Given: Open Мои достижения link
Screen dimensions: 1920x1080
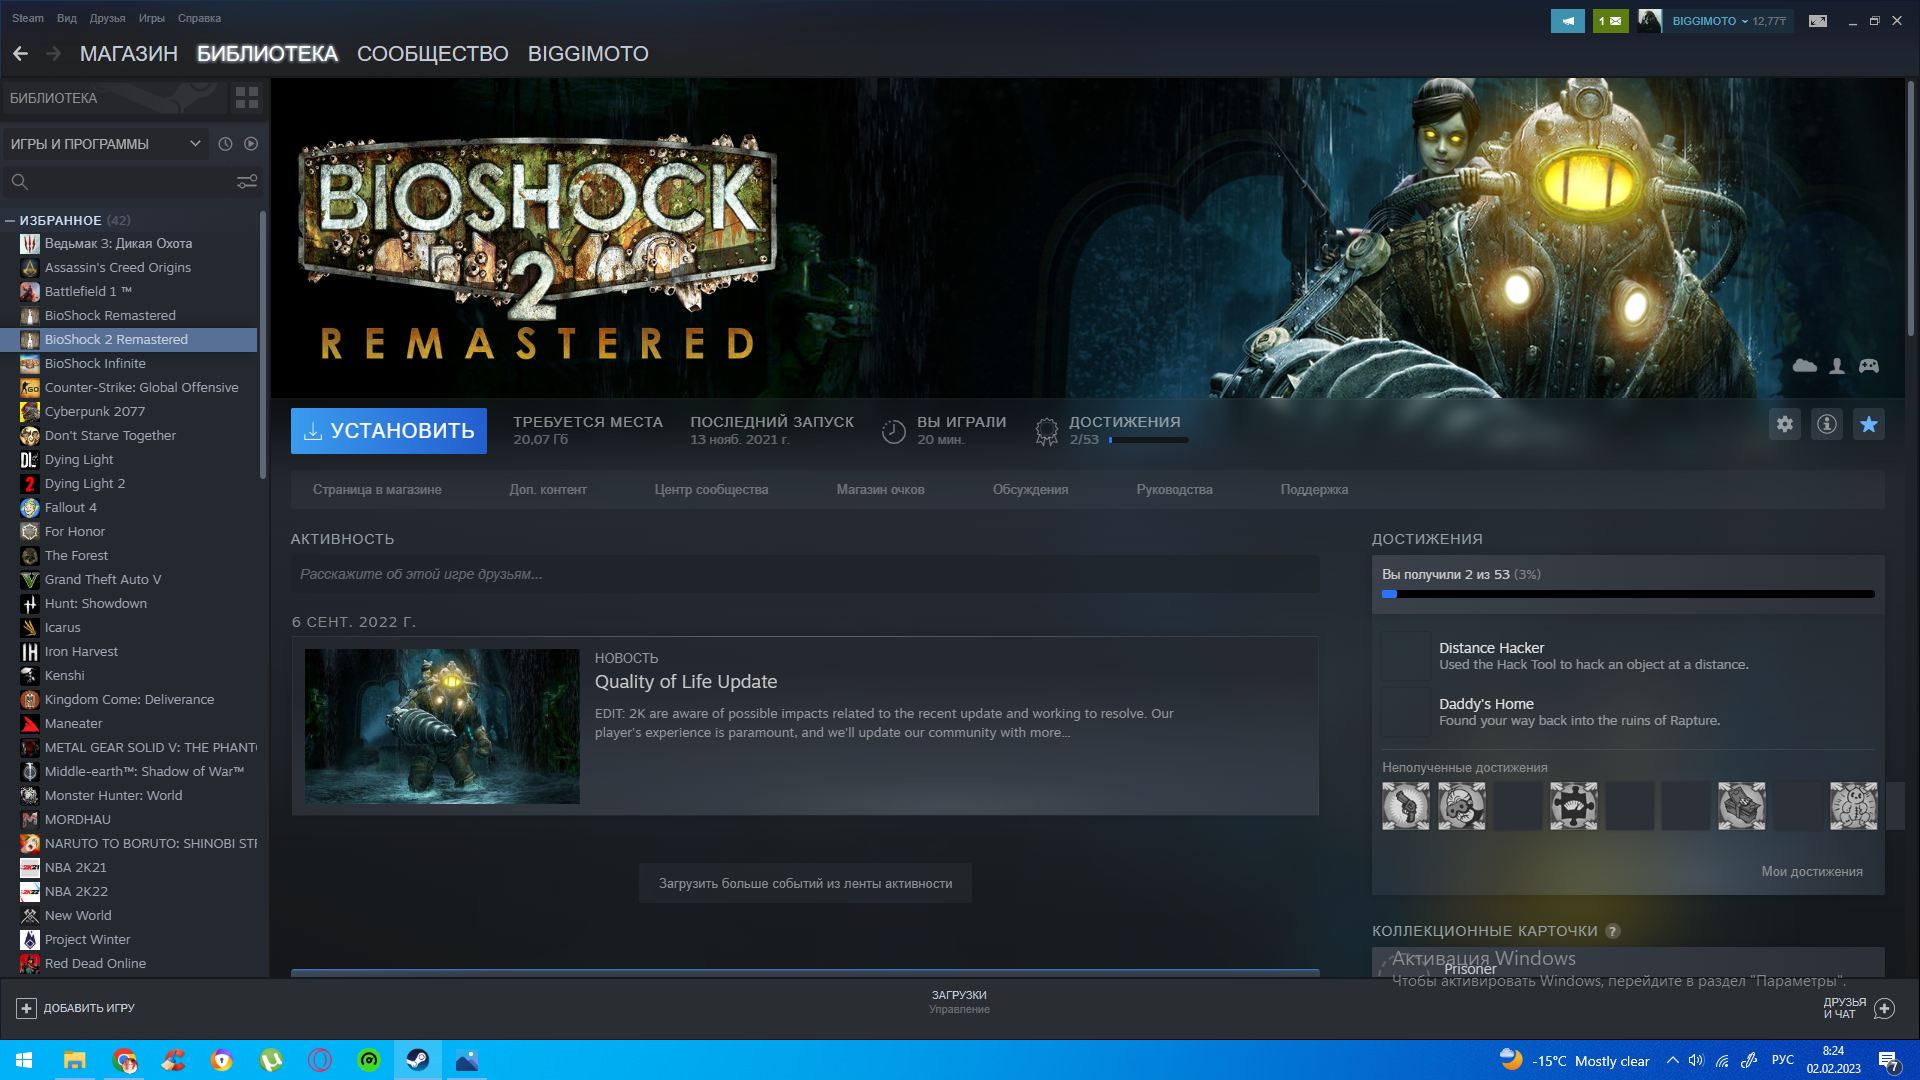Looking at the screenshot, I should pos(1812,872).
